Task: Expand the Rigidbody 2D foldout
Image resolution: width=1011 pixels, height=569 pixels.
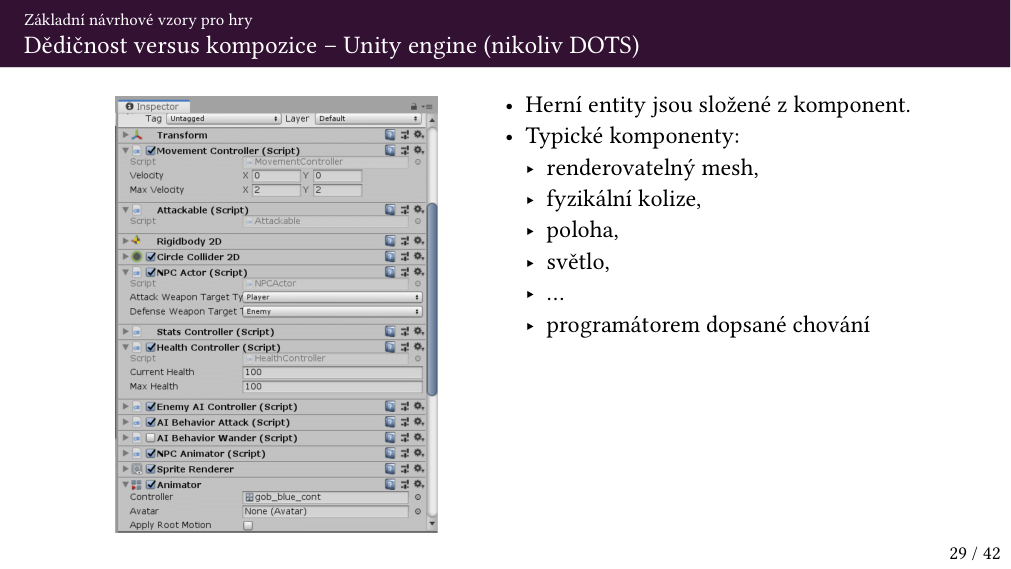Action: click(126, 241)
